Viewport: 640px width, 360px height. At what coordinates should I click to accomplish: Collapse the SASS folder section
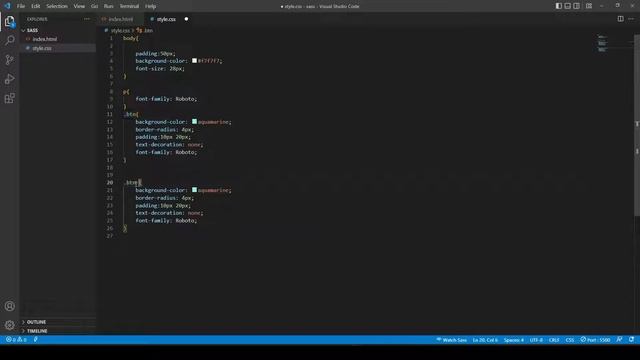[x=58, y=30]
